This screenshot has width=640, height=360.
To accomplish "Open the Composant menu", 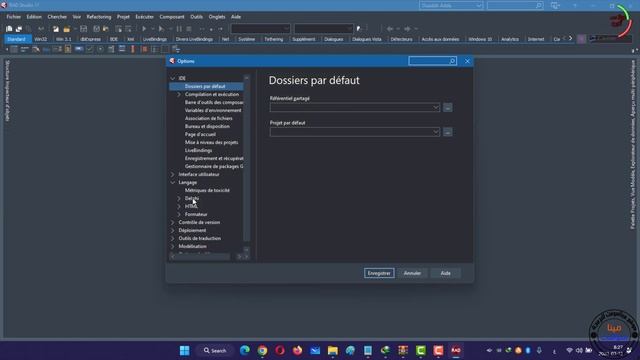I will point(172,17).
